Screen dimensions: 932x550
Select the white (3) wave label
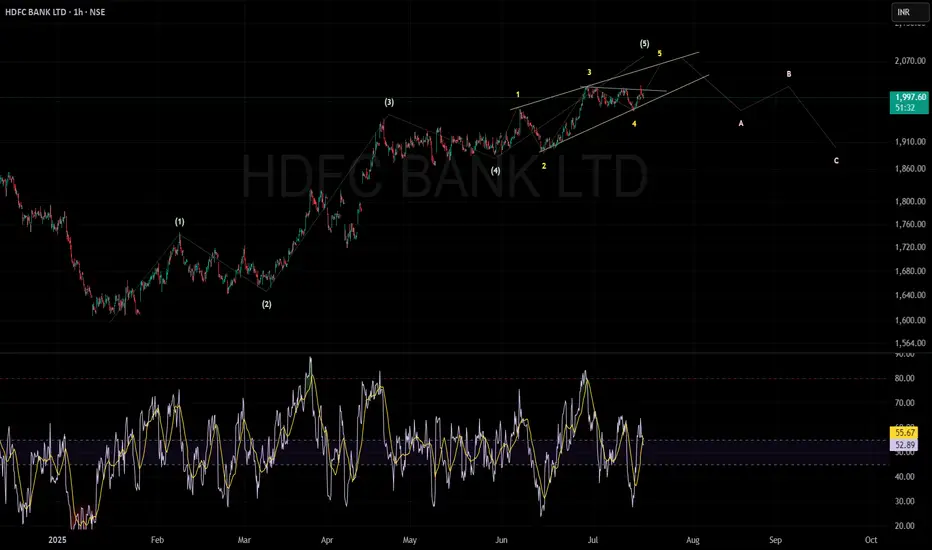coord(389,102)
